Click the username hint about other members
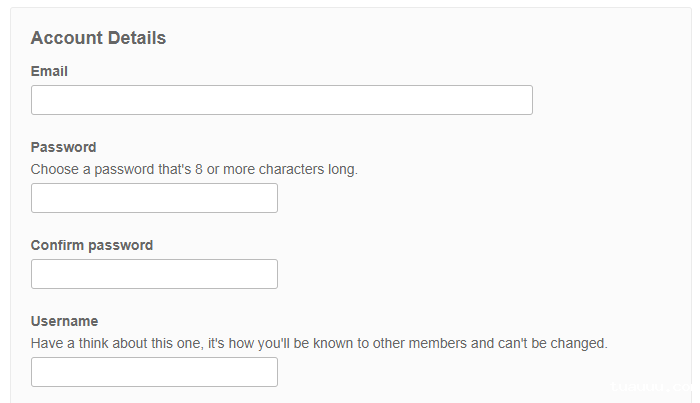This screenshot has width=700, height=403. pos(319,343)
